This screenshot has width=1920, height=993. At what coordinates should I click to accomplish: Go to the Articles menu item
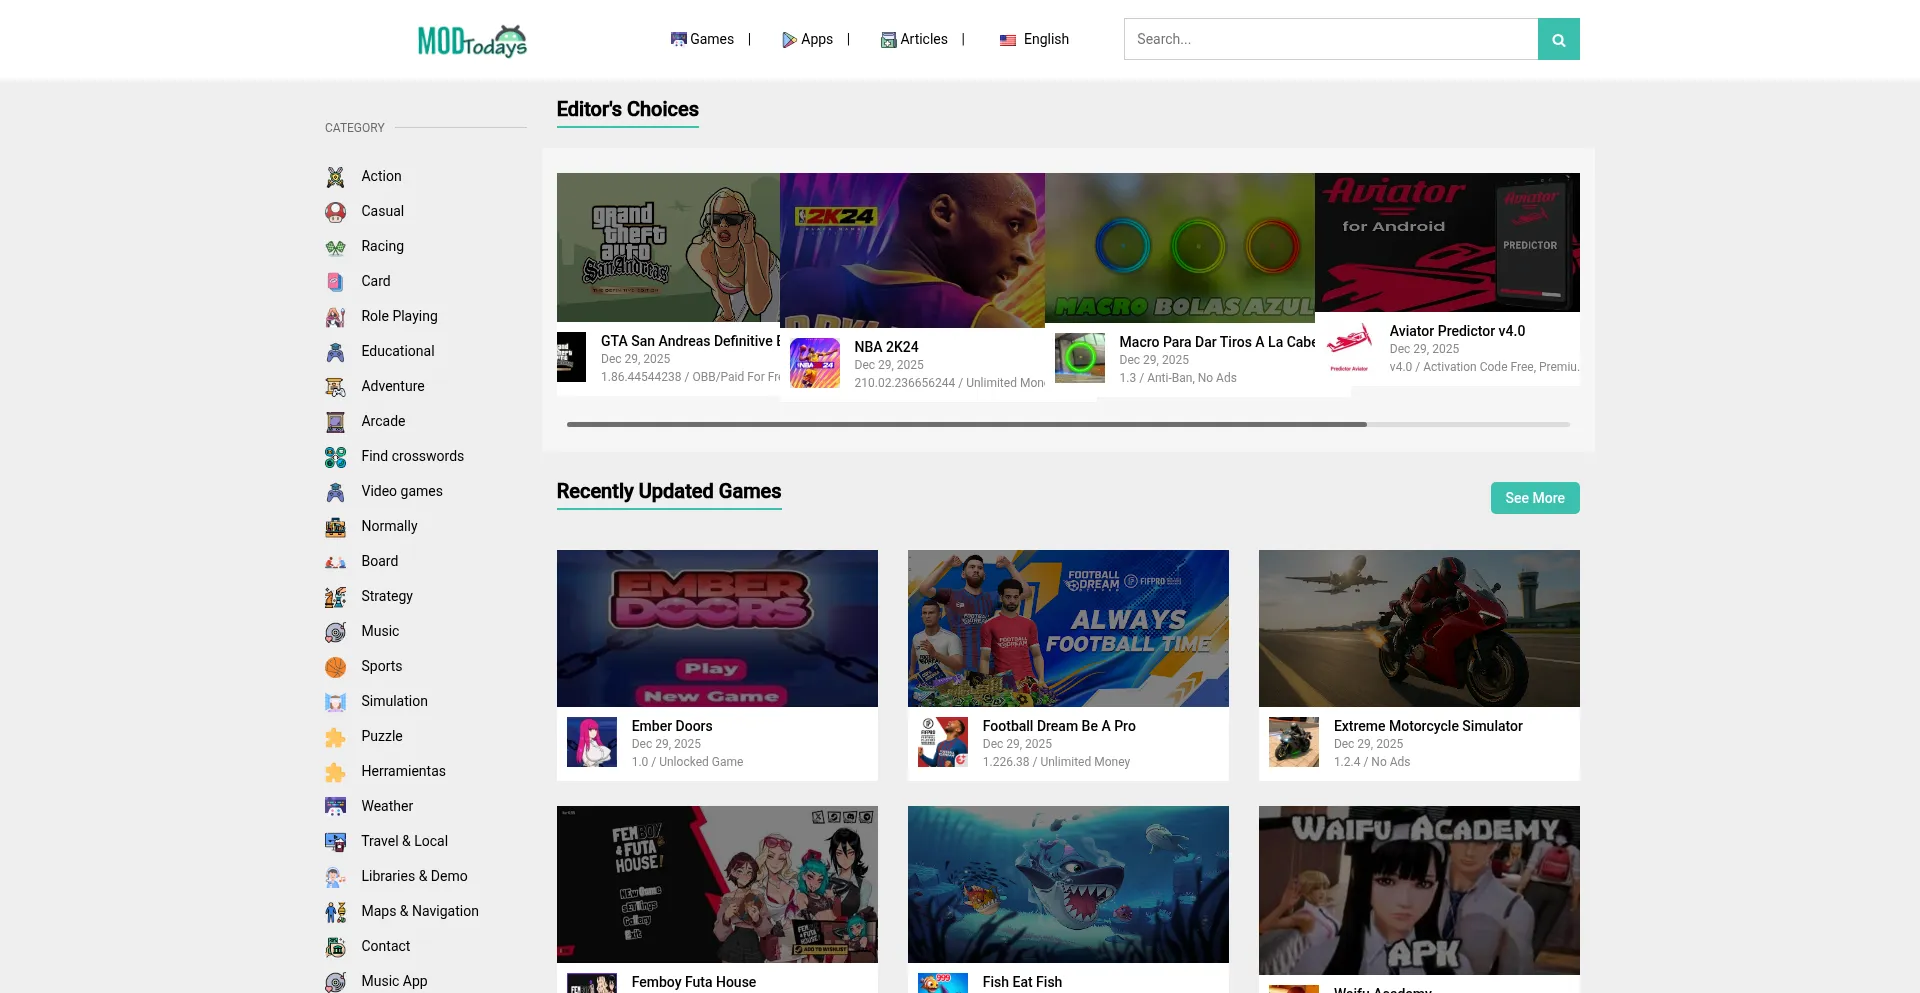tap(914, 40)
